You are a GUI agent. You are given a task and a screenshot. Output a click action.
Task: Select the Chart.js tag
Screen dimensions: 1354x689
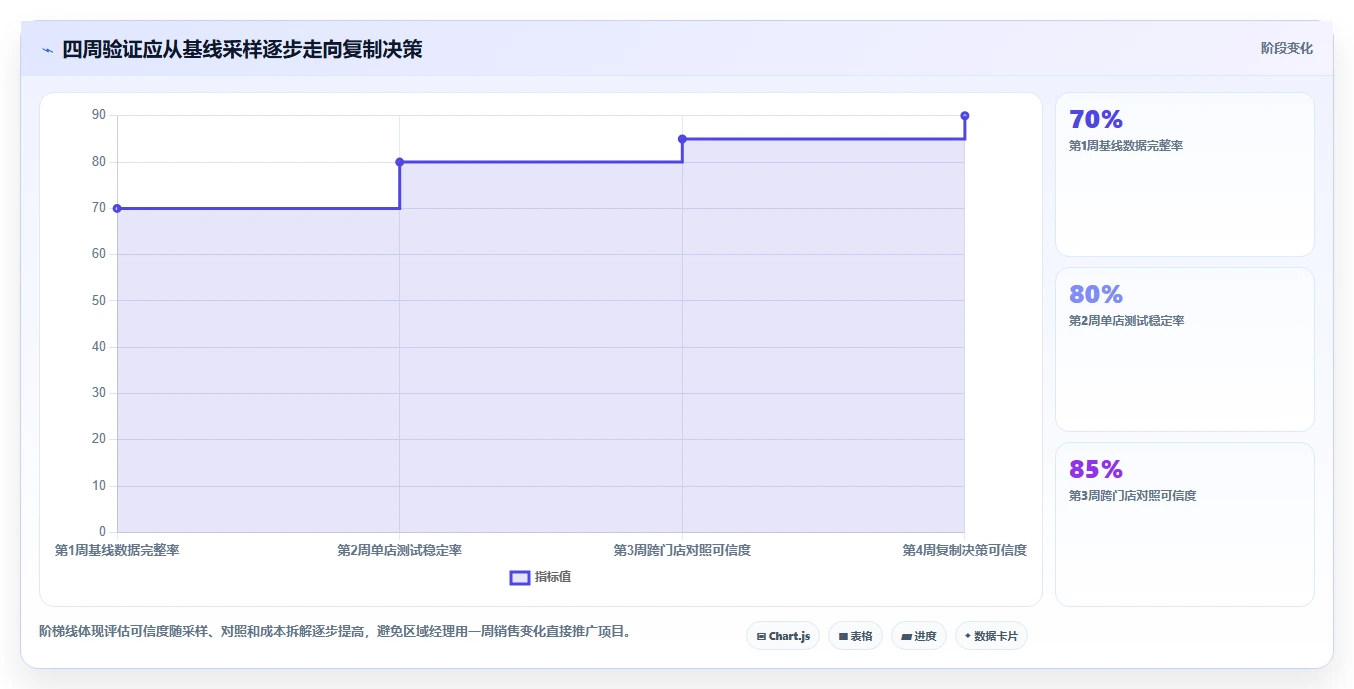click(x=783, y=636)
